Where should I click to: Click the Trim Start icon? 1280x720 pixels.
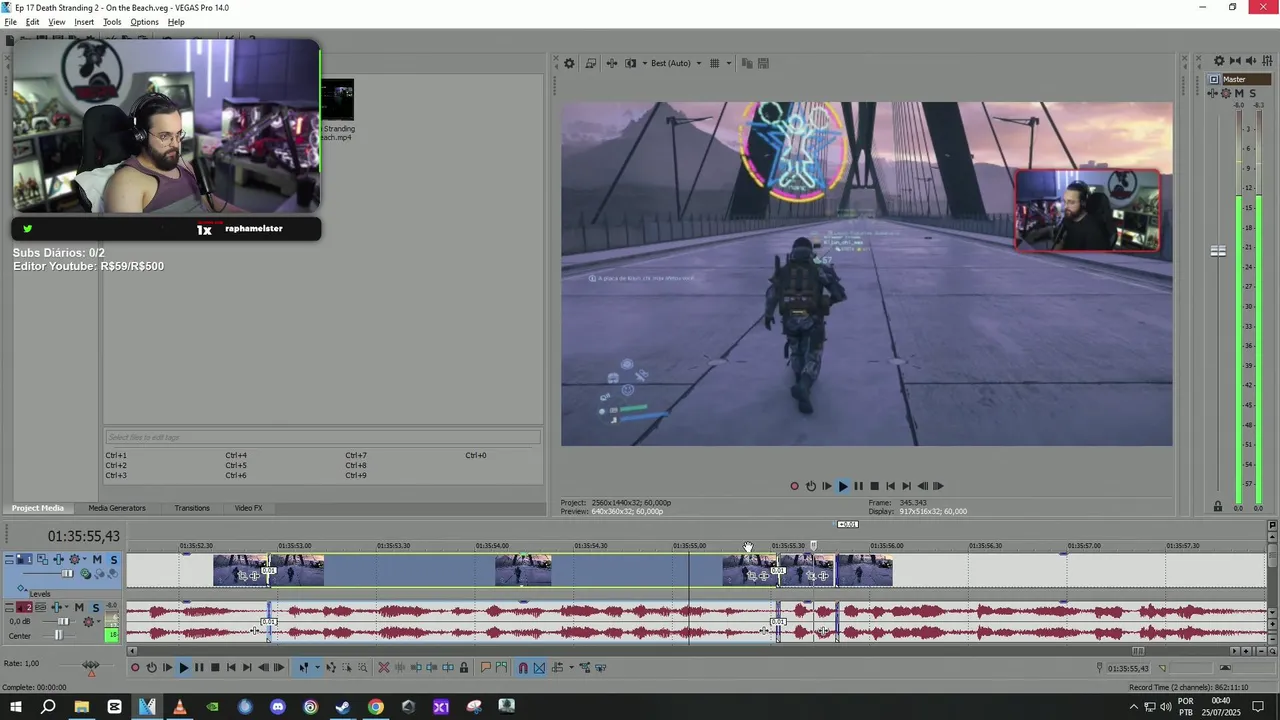point(416,667)
